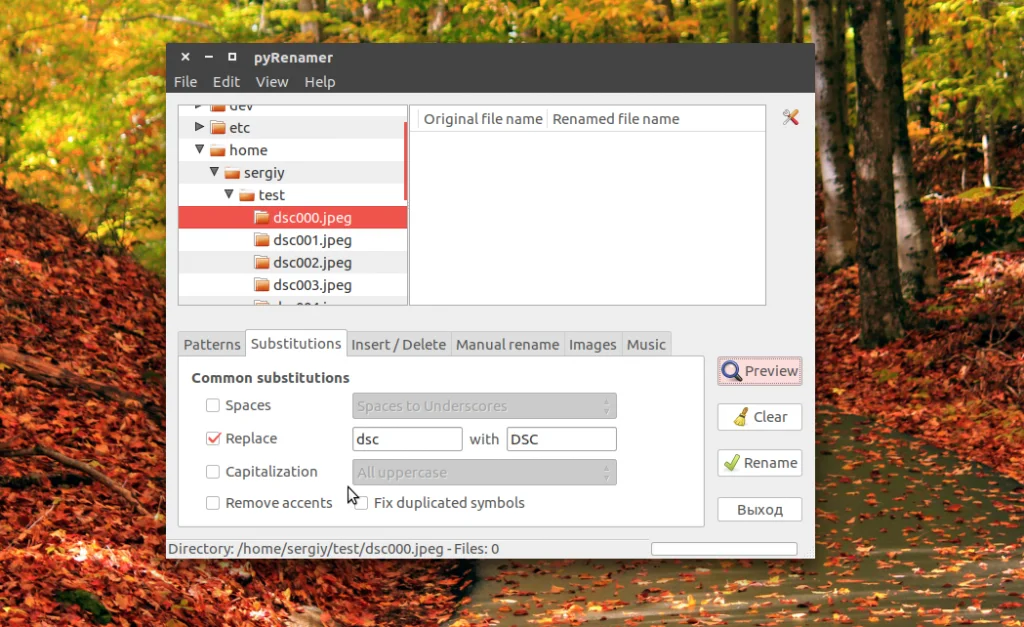Collapse the test folder arrow
Screen dimensions: 1024x627
229,194
